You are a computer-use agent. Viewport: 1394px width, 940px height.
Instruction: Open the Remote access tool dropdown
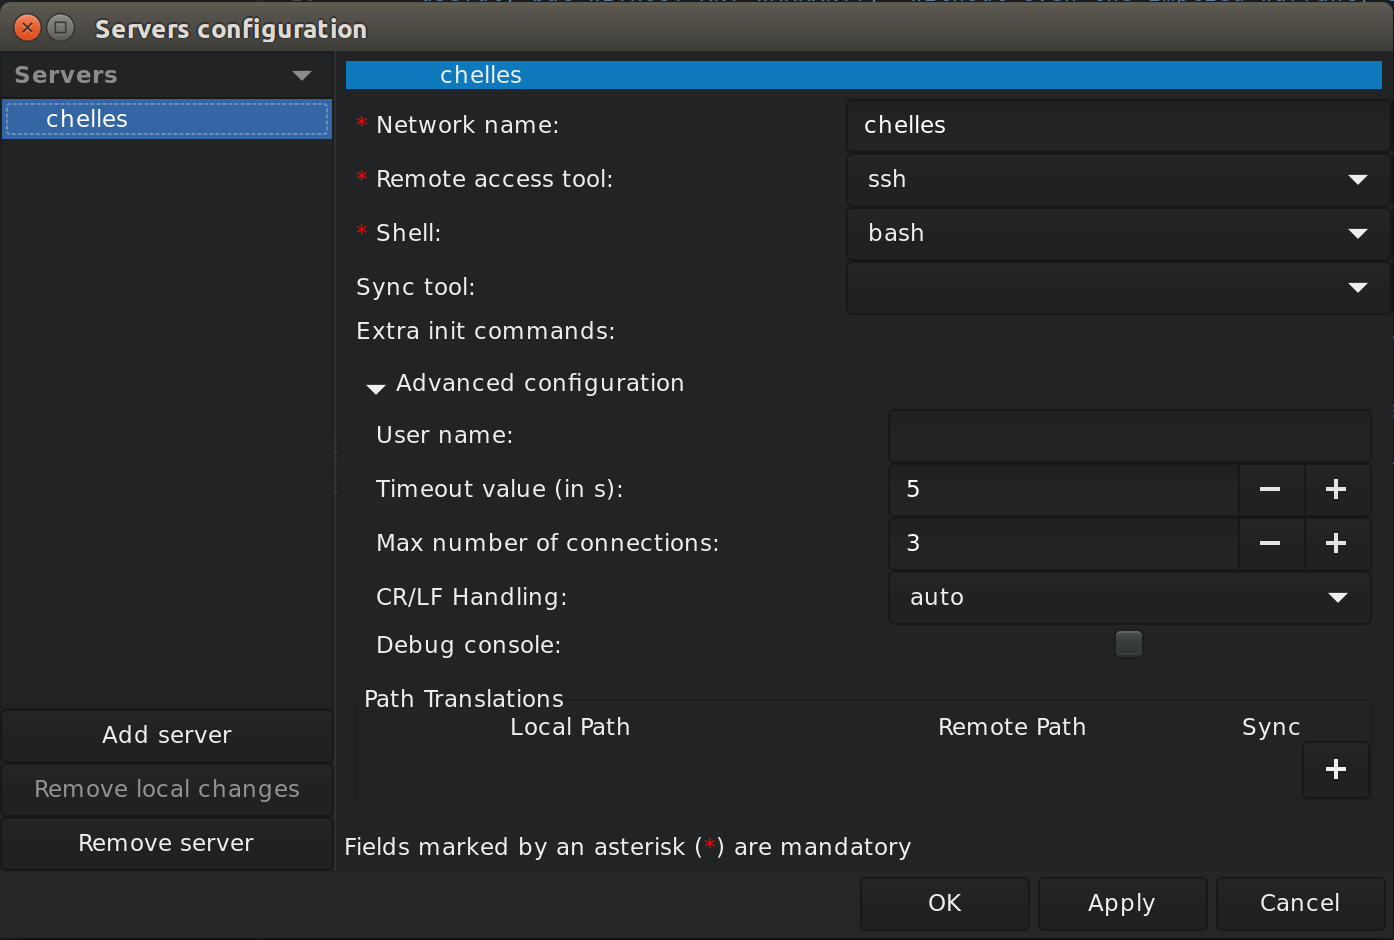(1358, 180)
